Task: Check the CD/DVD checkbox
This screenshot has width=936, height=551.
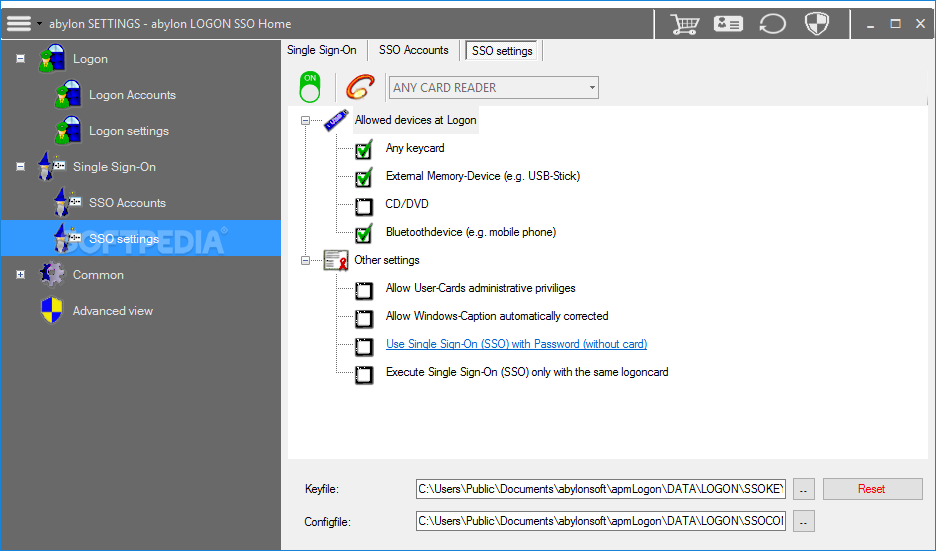Action: (364, 206)
